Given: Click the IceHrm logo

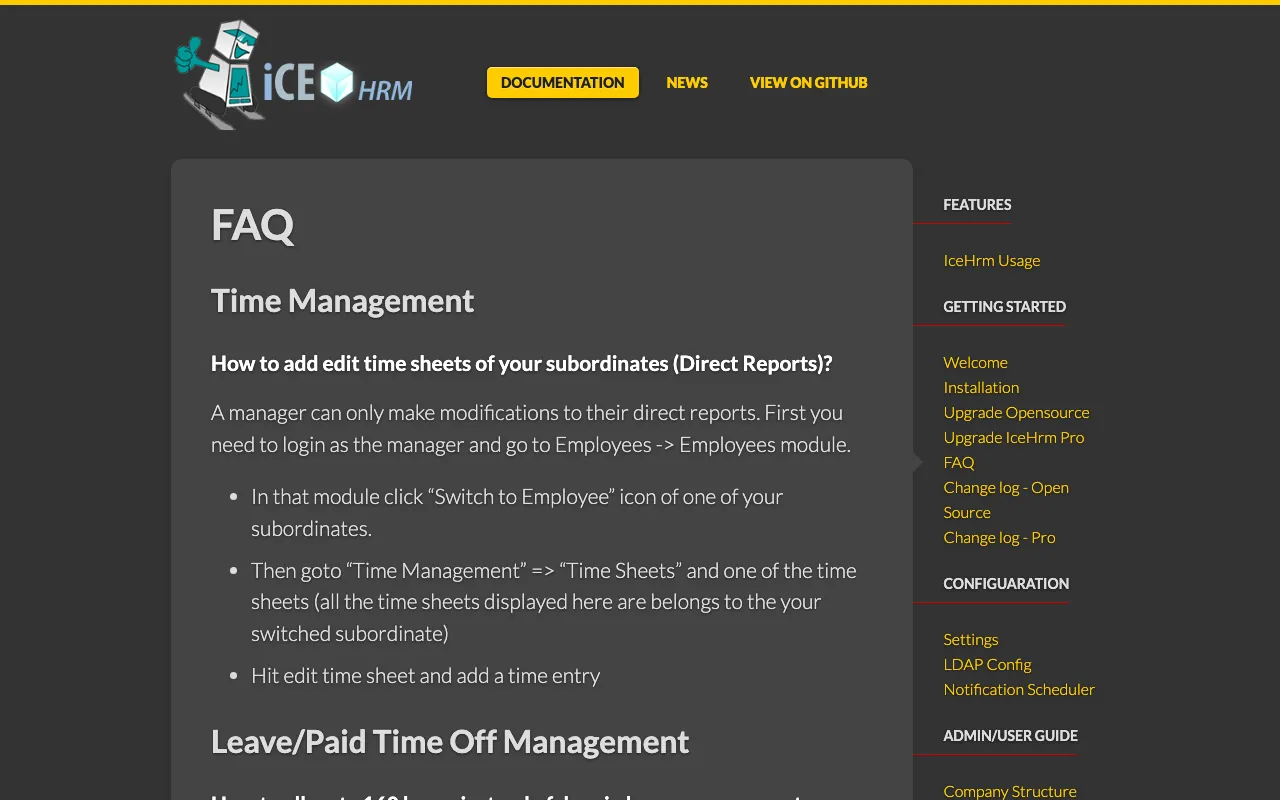Looking at the screenshot, I should coord(294,75).
